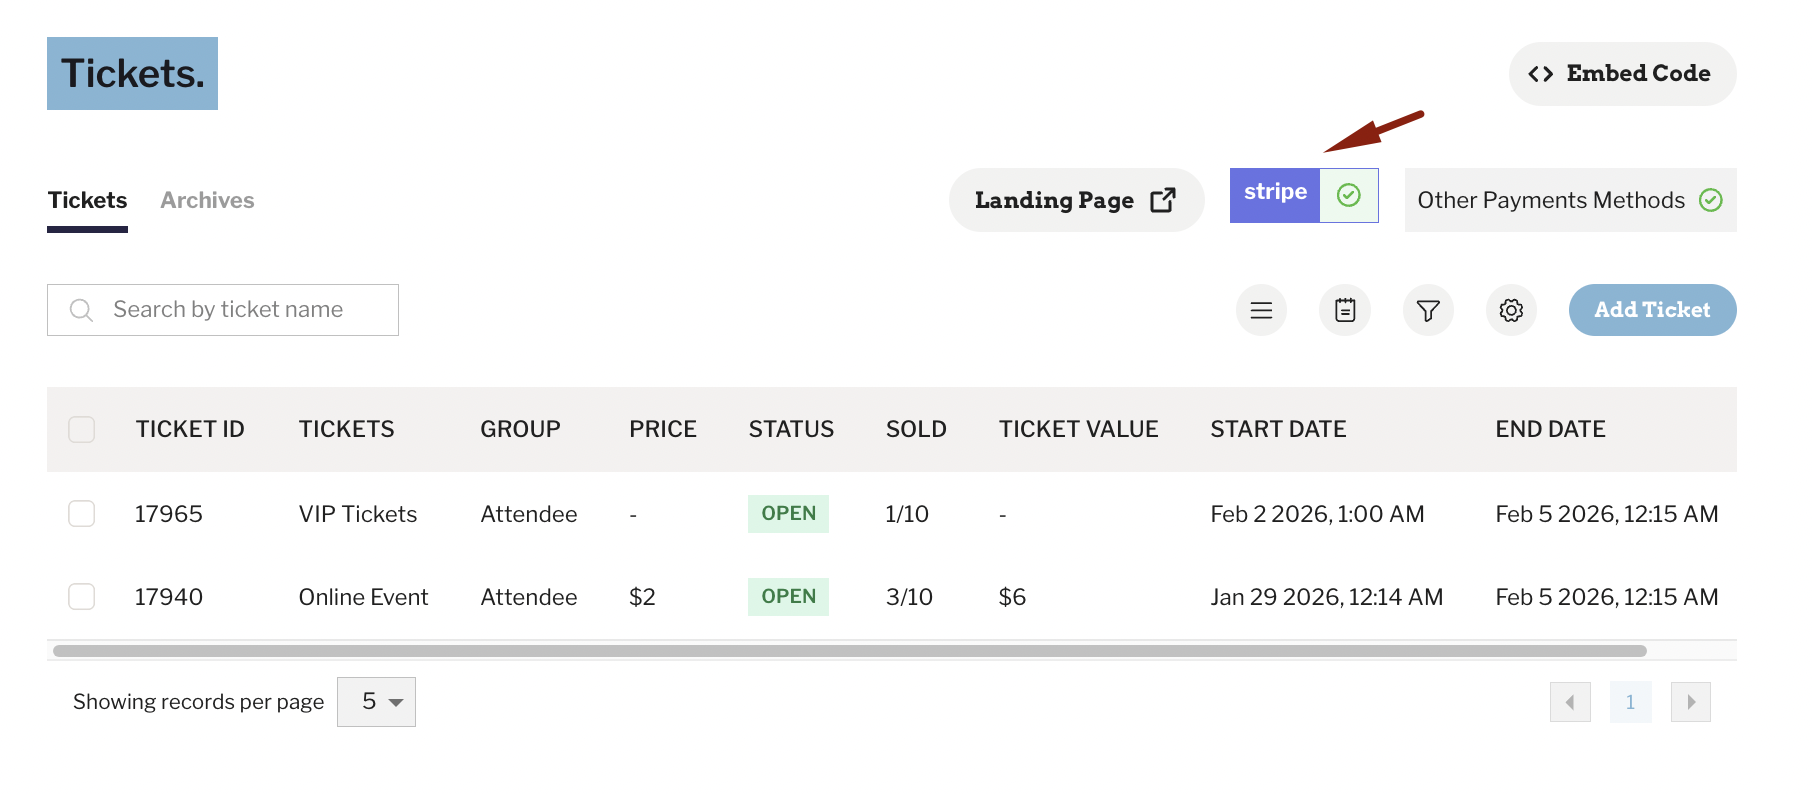Image resolution: width=1812 pixels, height=794 pixels.
Task: Go to previous page arrow
Action: coord(1570,702)
